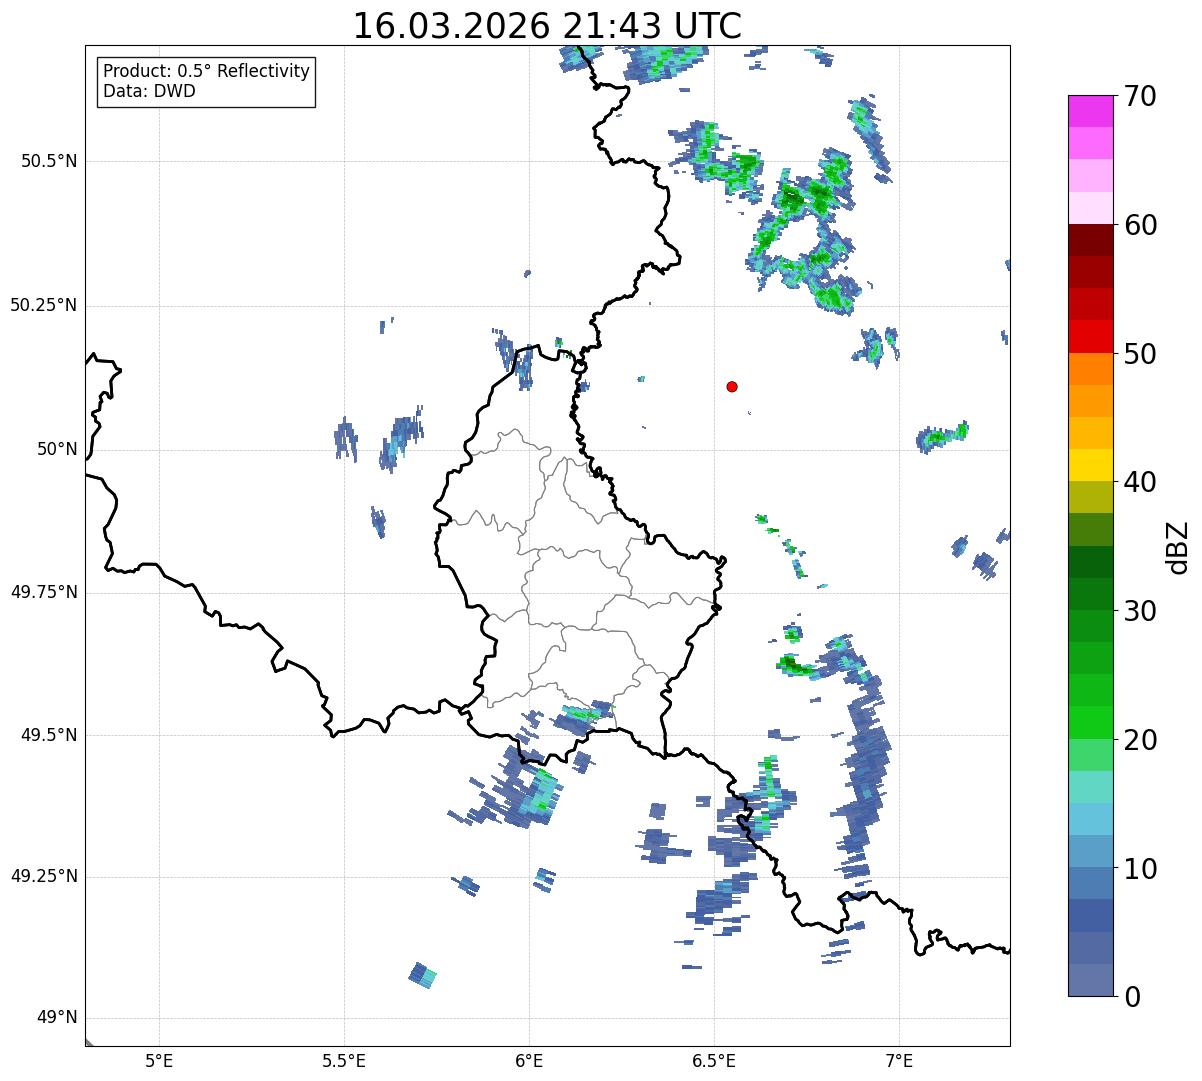
Task: Click the Data: DWD source label
Action: [x=149, y=91]
